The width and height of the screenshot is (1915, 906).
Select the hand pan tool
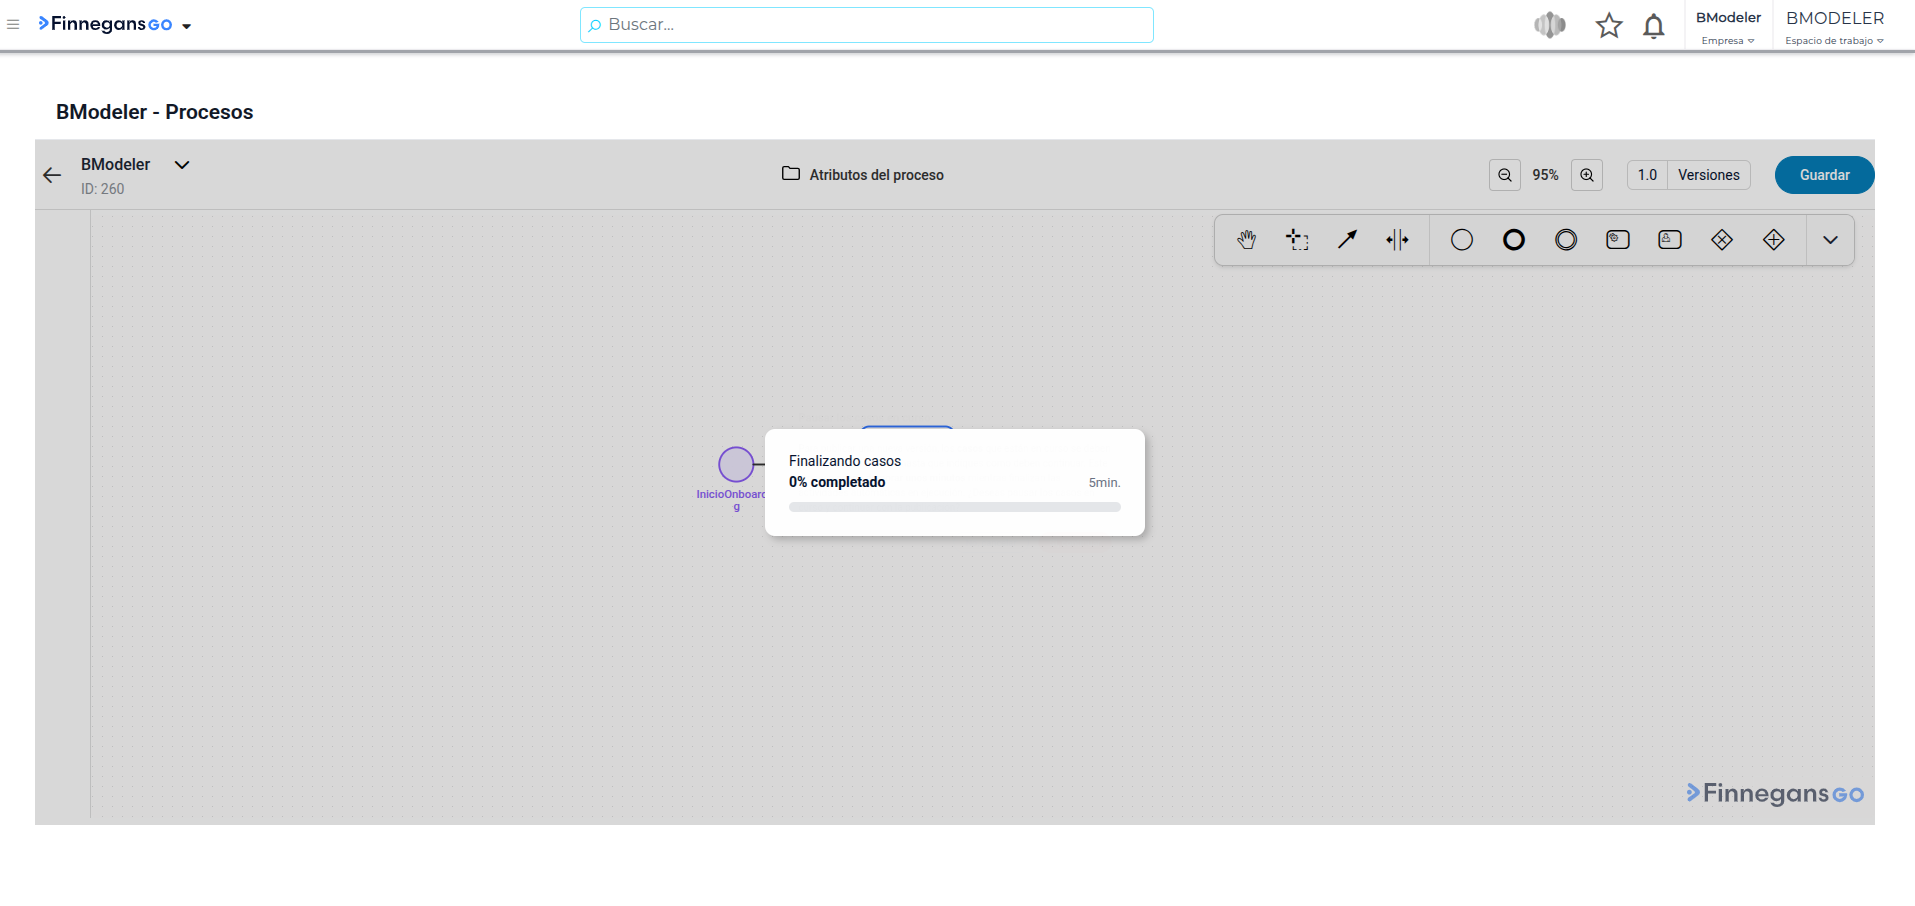click(x=1246, y=240)
